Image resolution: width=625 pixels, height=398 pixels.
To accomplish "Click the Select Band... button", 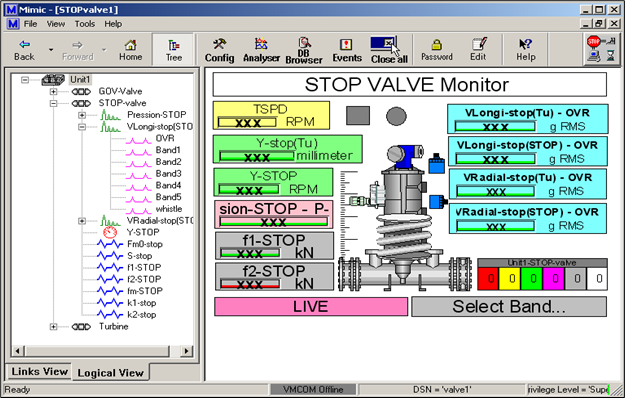I will (x=509, y=306).
